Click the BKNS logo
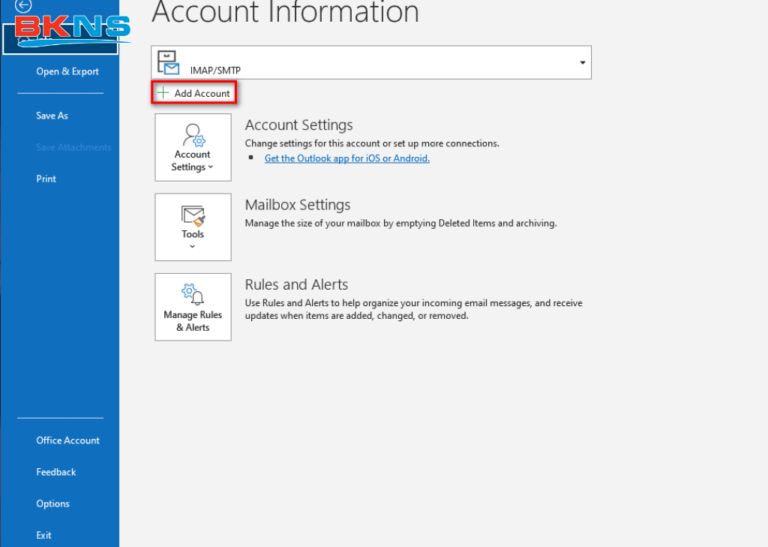This screenshot has height=547, width=768. 72,29
